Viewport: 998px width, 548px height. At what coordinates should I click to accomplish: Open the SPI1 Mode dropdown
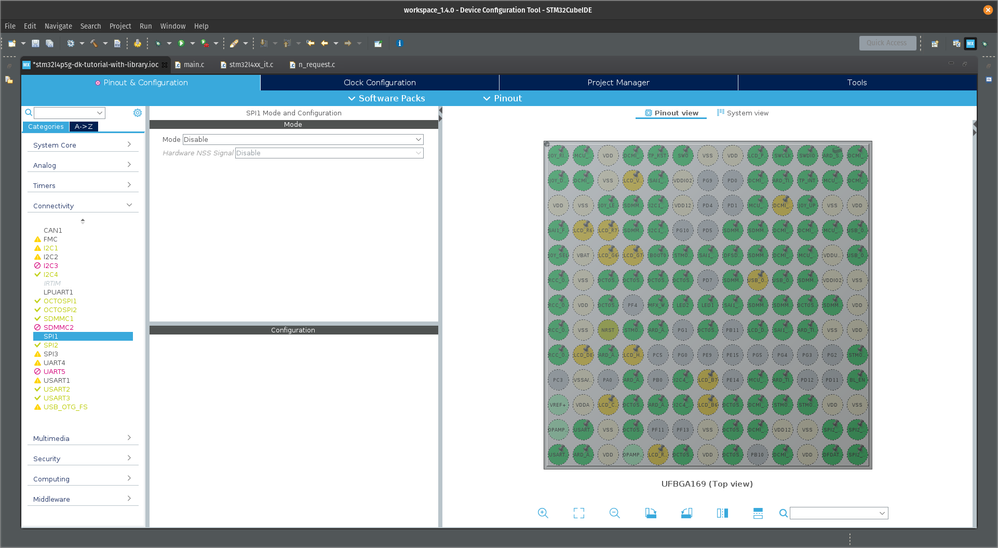point(303,139)
